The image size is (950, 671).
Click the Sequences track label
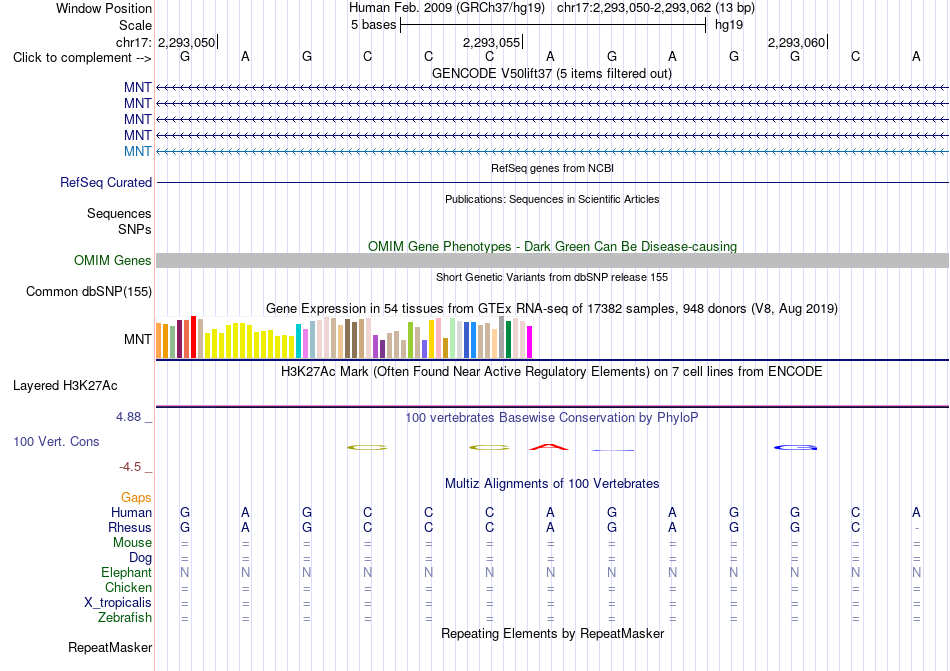(119, 213)
